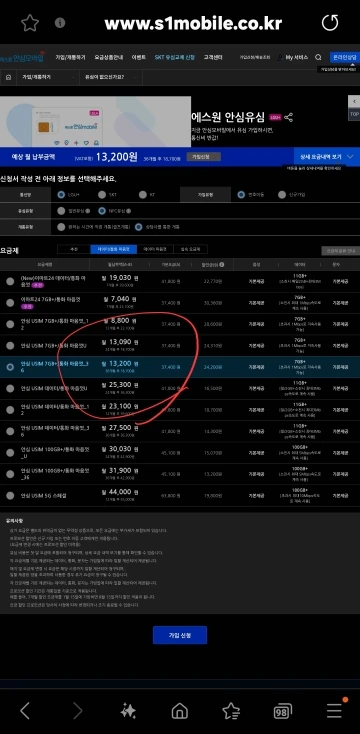Select the KT carrier radio
Viewport: 360px width, 734px height.
click(142, 195)
